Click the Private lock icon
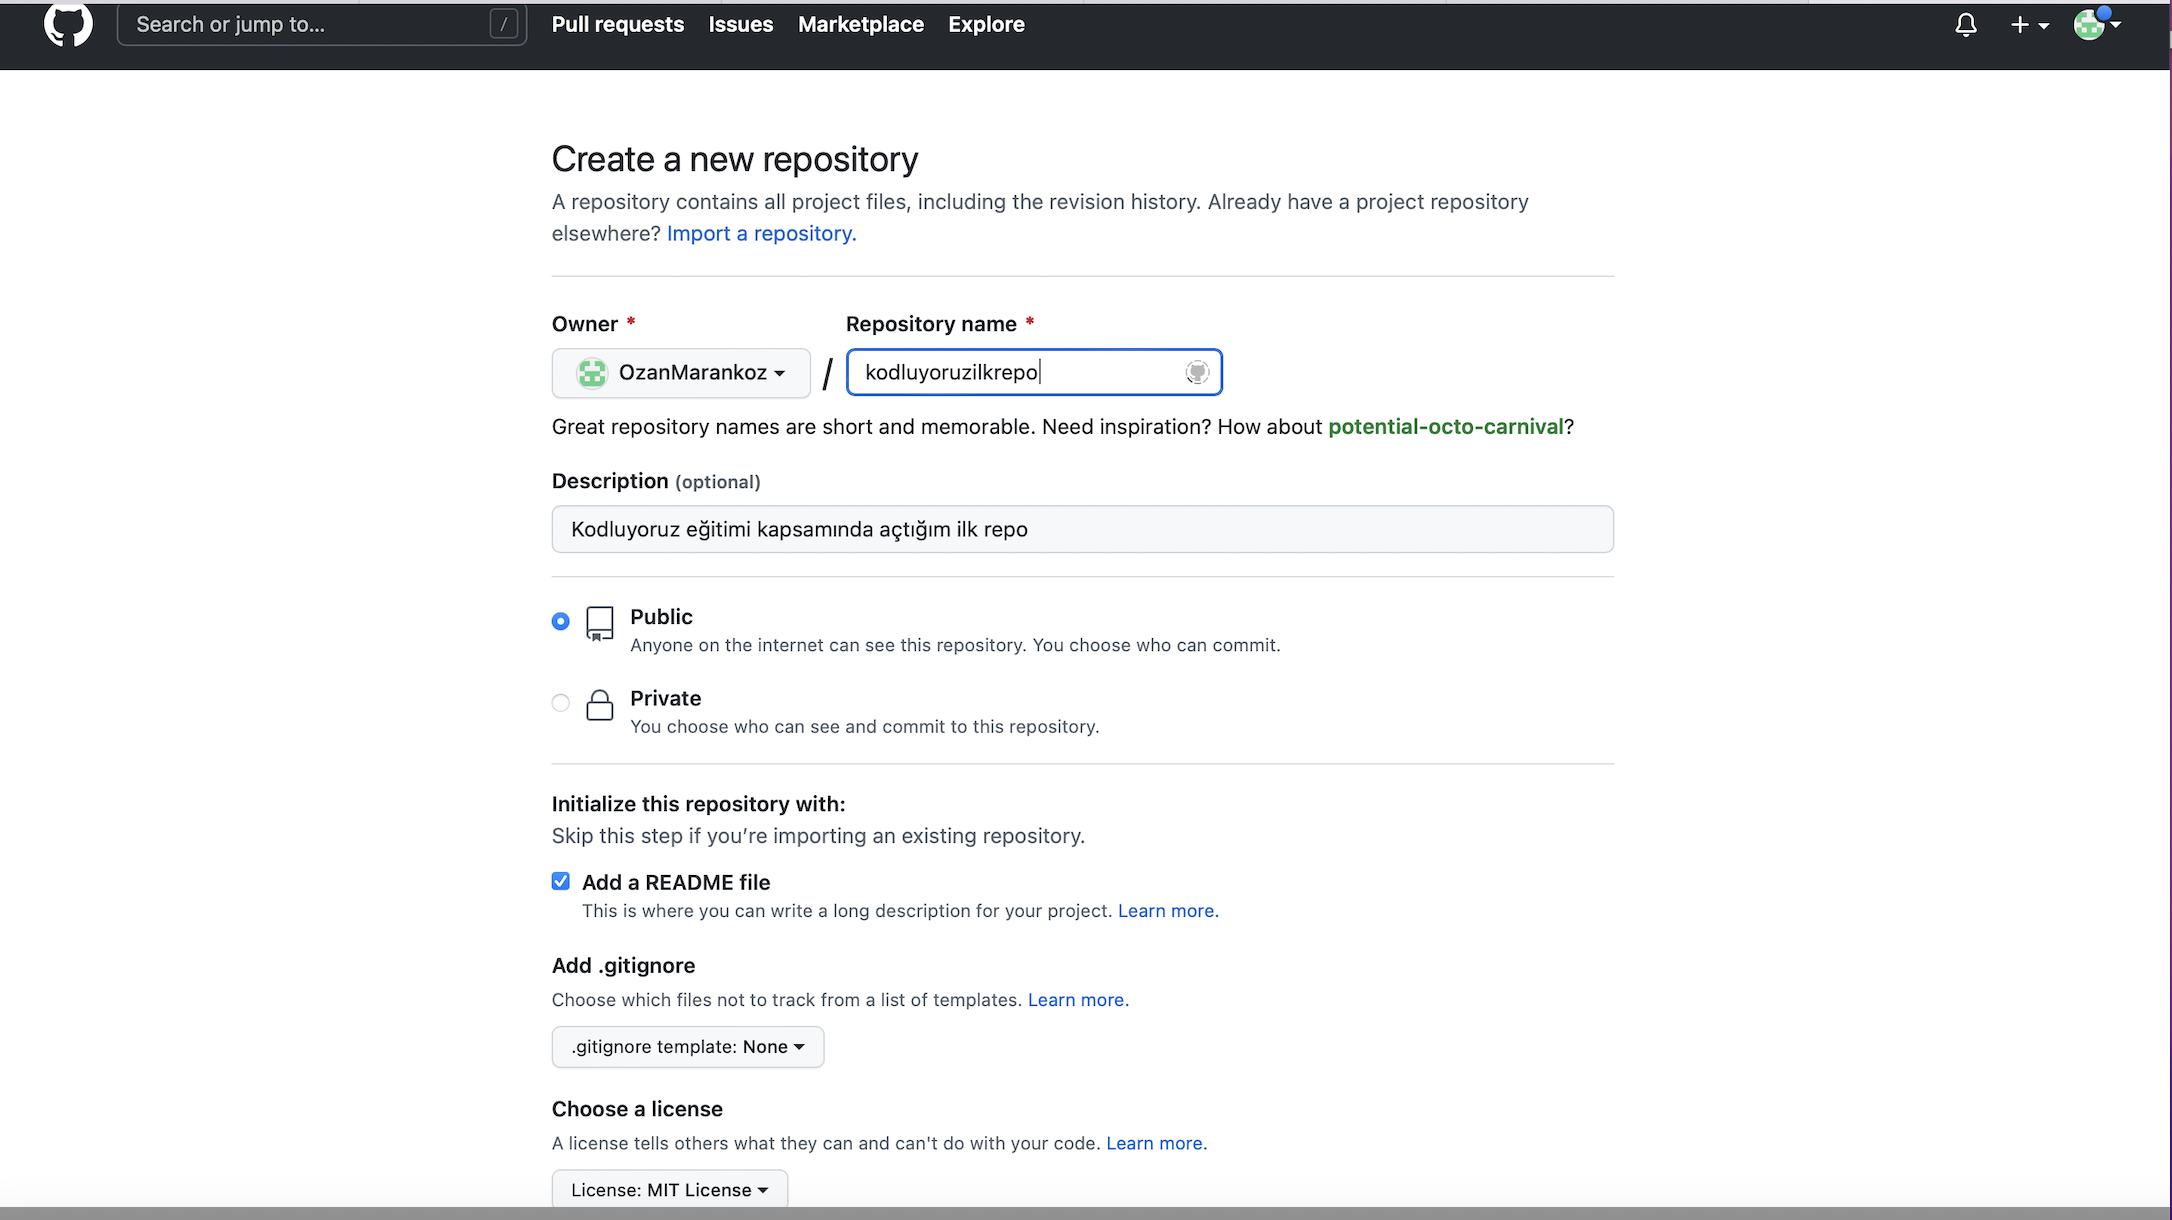 (600, 705)
